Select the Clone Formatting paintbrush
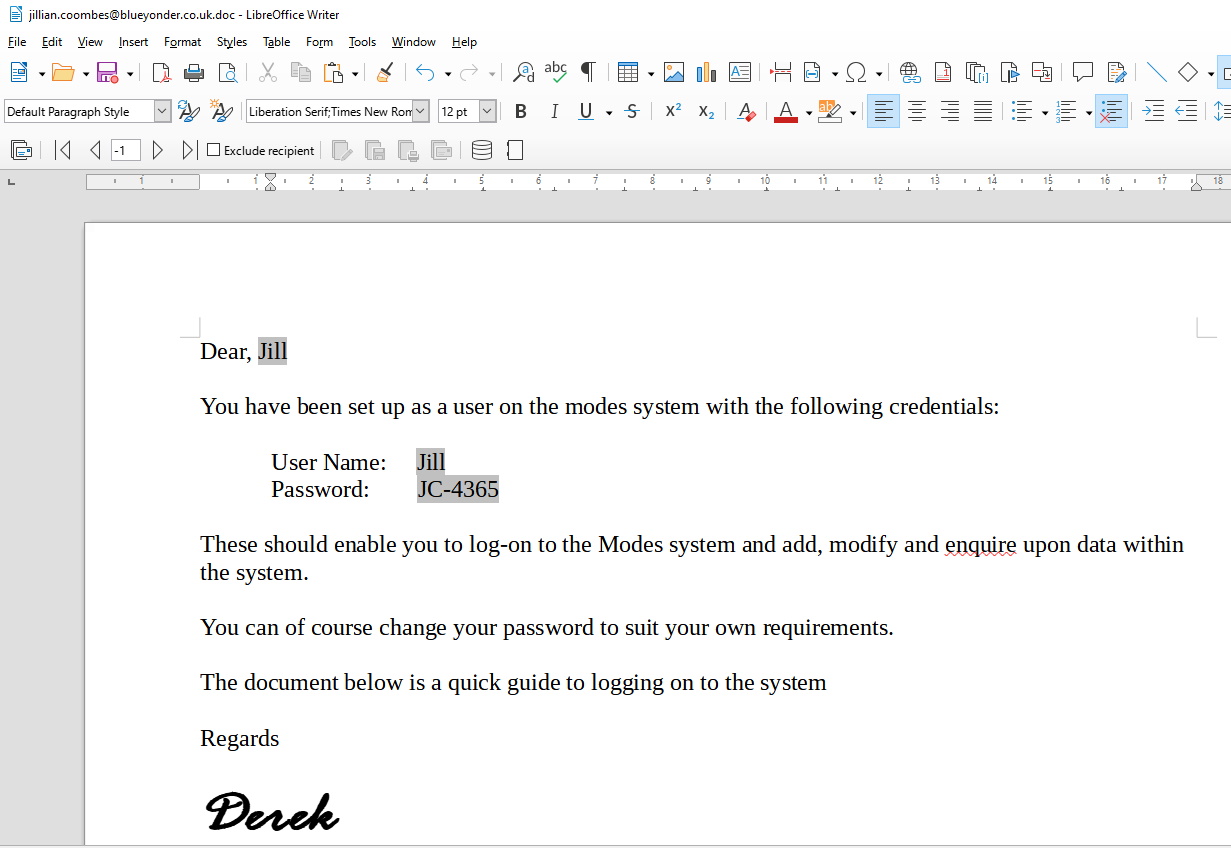Image resolution: width=1231 pixels, height=848 pixels. (385, 73)
